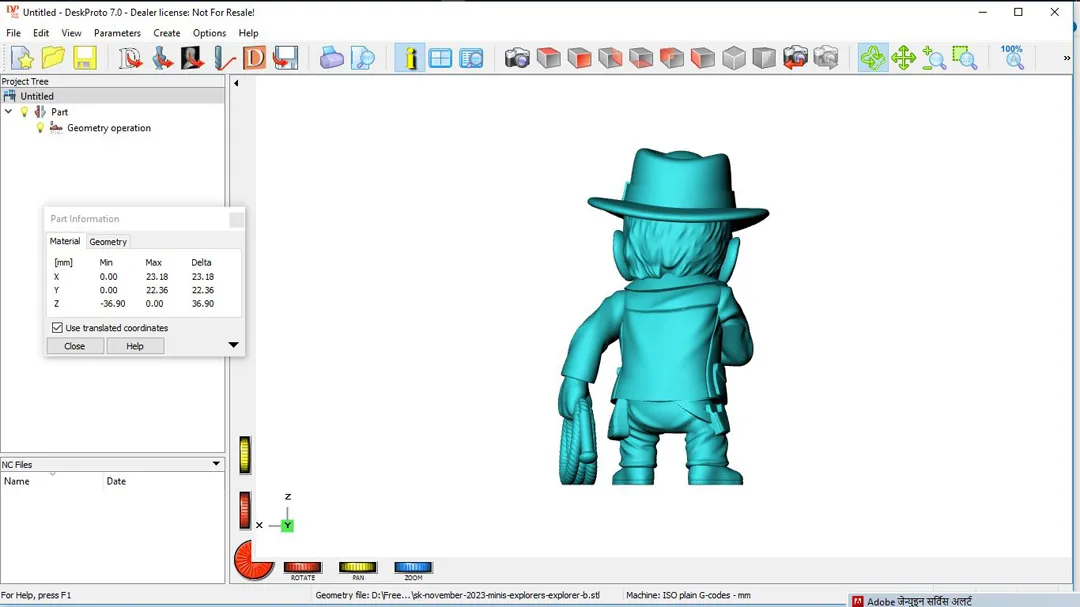Open the Parameters menu

117,33
